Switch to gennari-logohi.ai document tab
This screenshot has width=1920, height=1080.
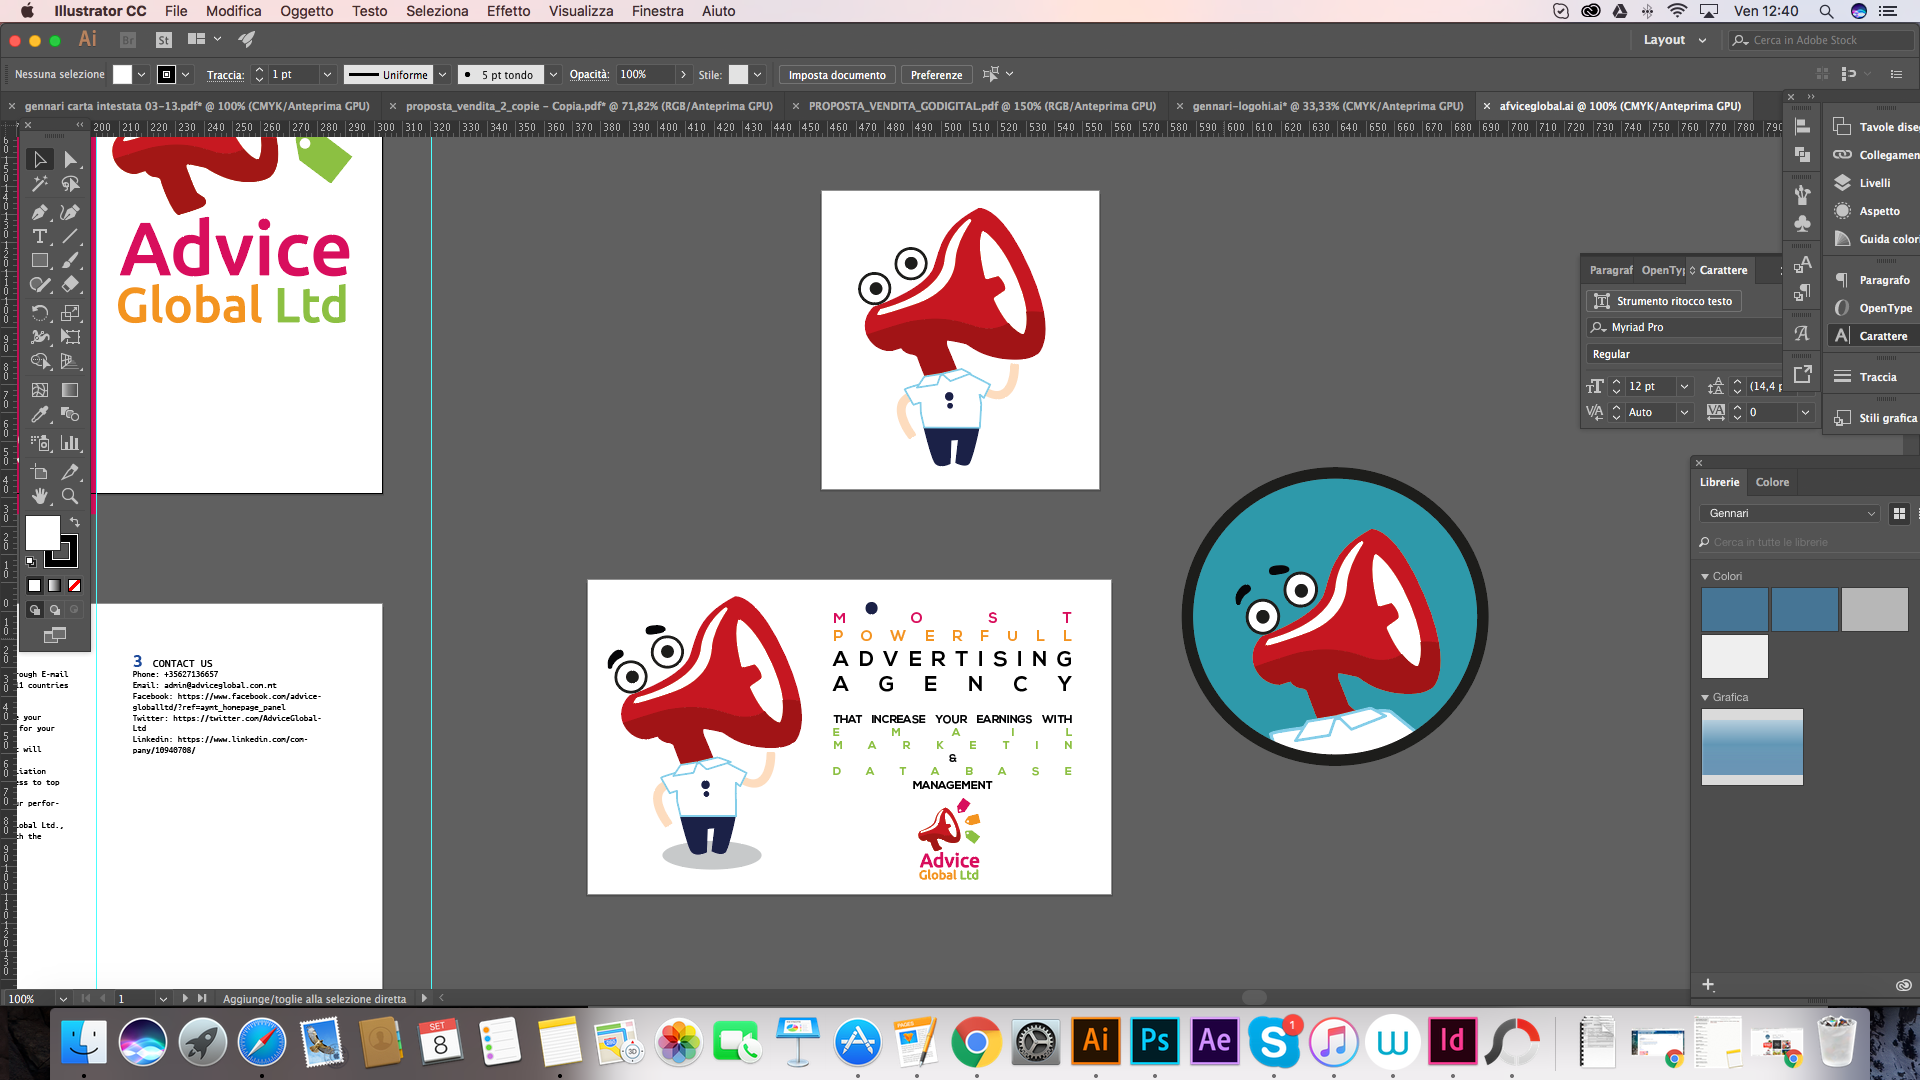[x=1327, y=106]
